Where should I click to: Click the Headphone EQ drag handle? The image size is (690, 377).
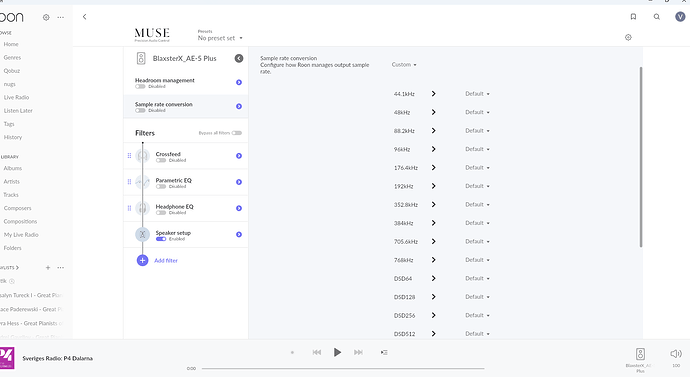[x=129, y=208]
